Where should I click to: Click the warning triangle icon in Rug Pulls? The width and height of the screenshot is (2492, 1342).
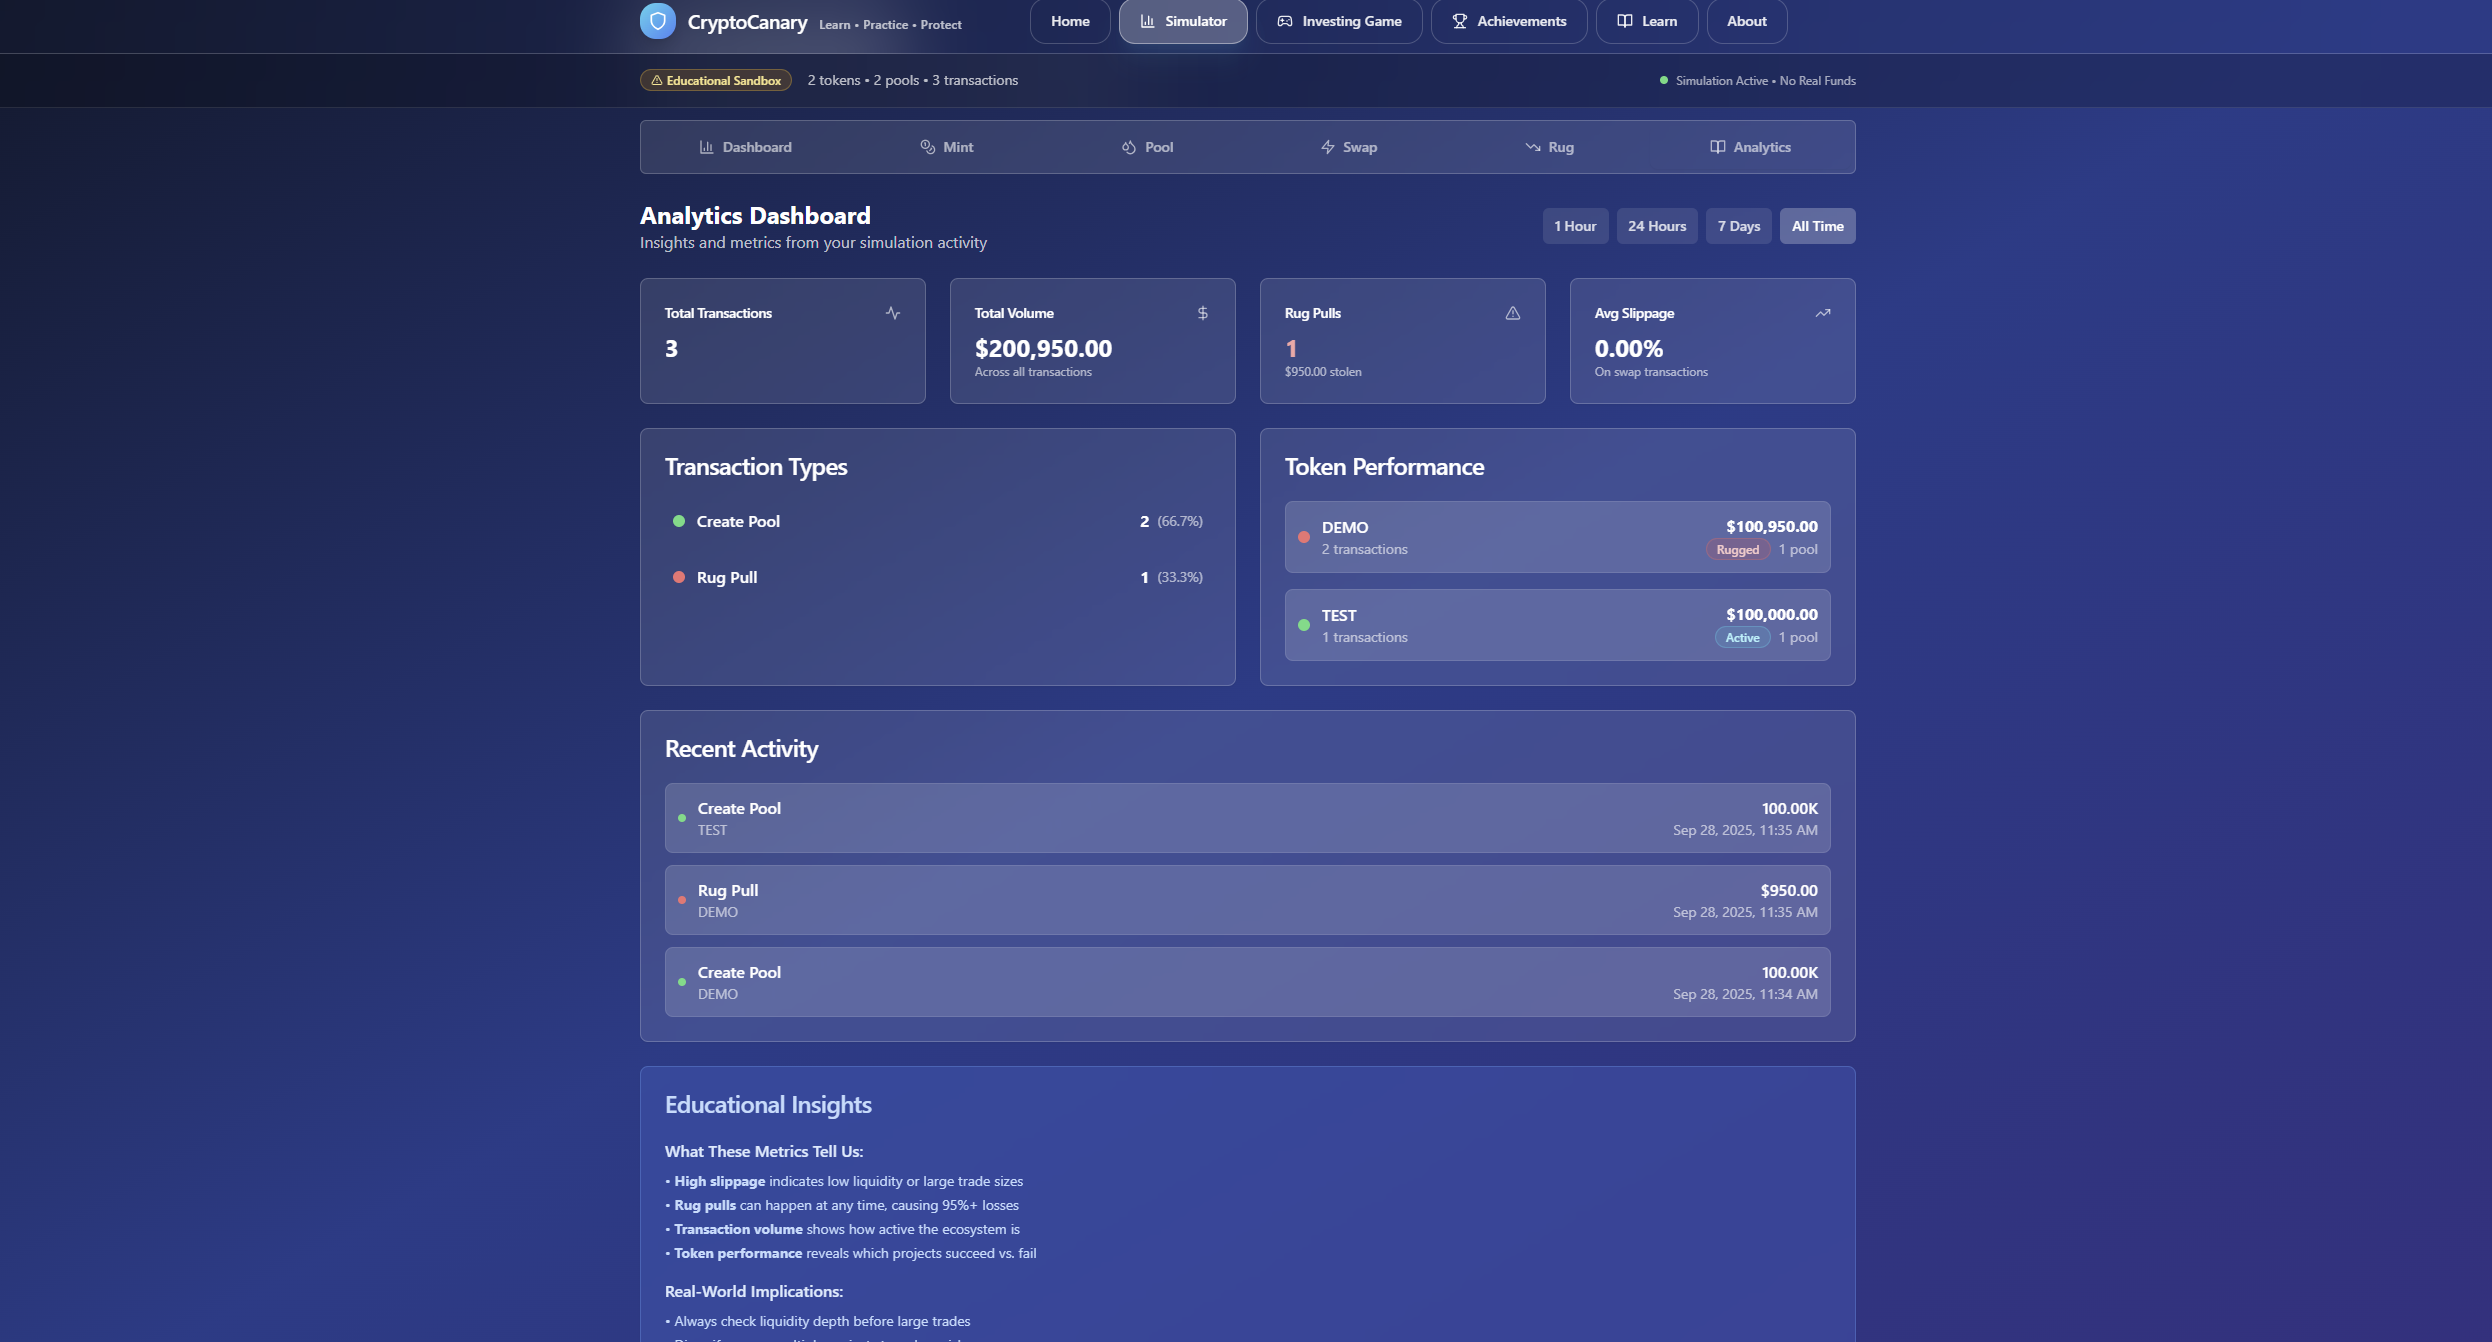pos(1512,313)
